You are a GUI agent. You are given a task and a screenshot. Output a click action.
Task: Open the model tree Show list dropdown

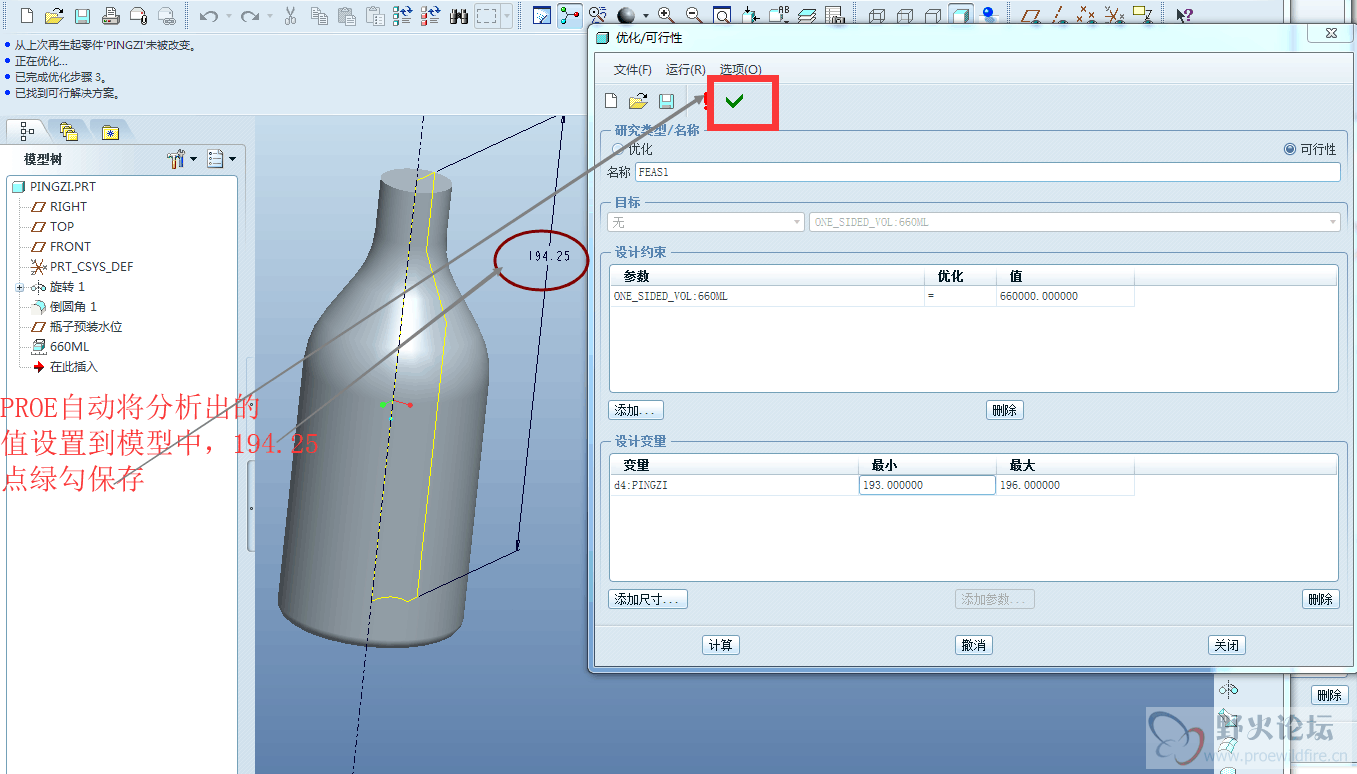tap(221, 159)
